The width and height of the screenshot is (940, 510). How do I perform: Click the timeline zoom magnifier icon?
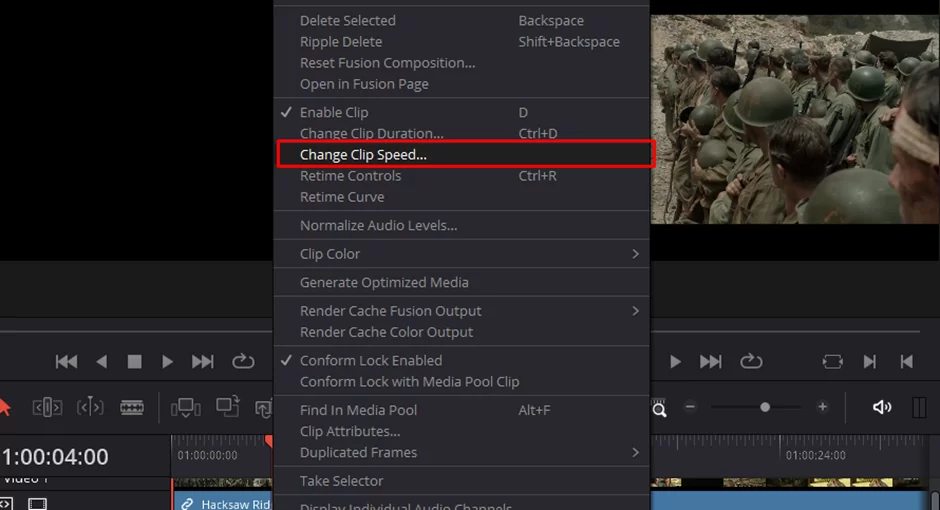tap(659, 409)
